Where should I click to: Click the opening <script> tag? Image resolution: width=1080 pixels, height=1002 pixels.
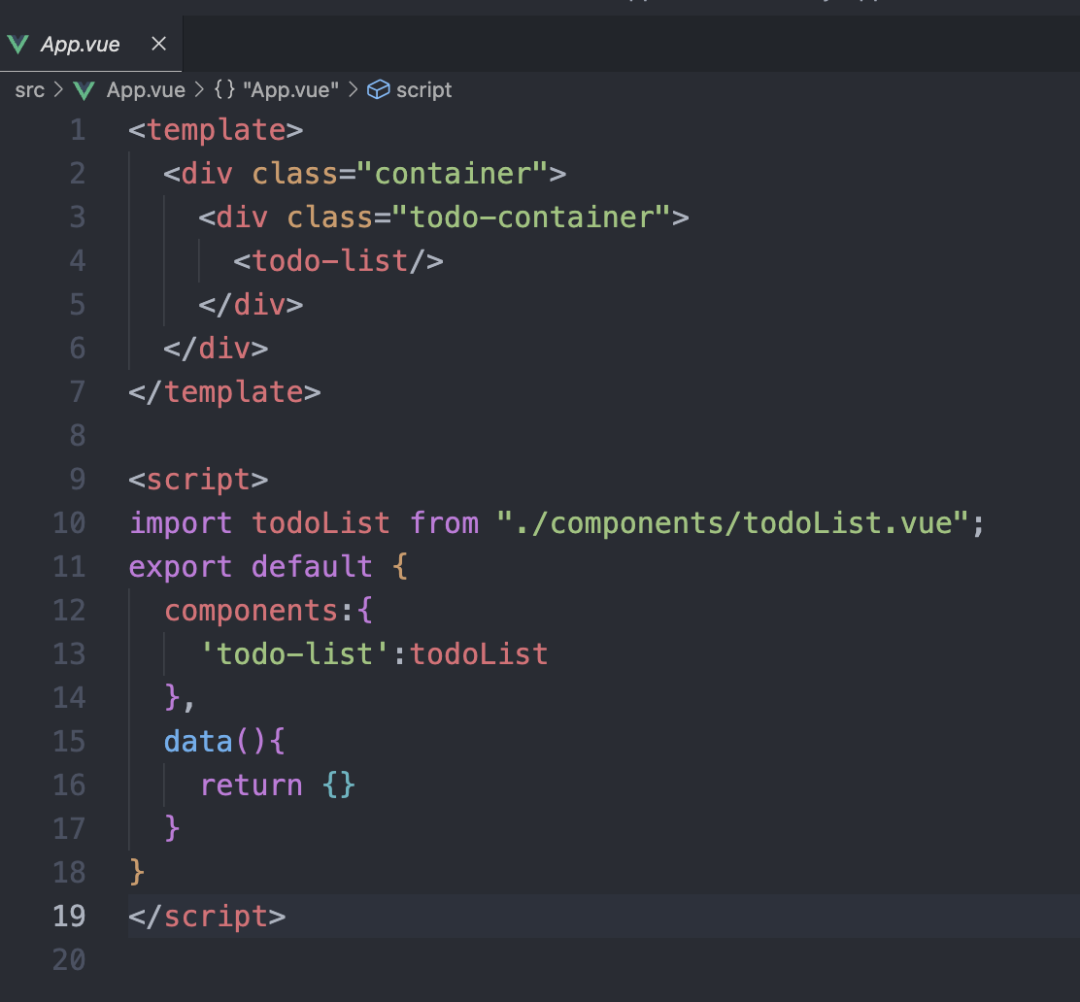(198, 479)
